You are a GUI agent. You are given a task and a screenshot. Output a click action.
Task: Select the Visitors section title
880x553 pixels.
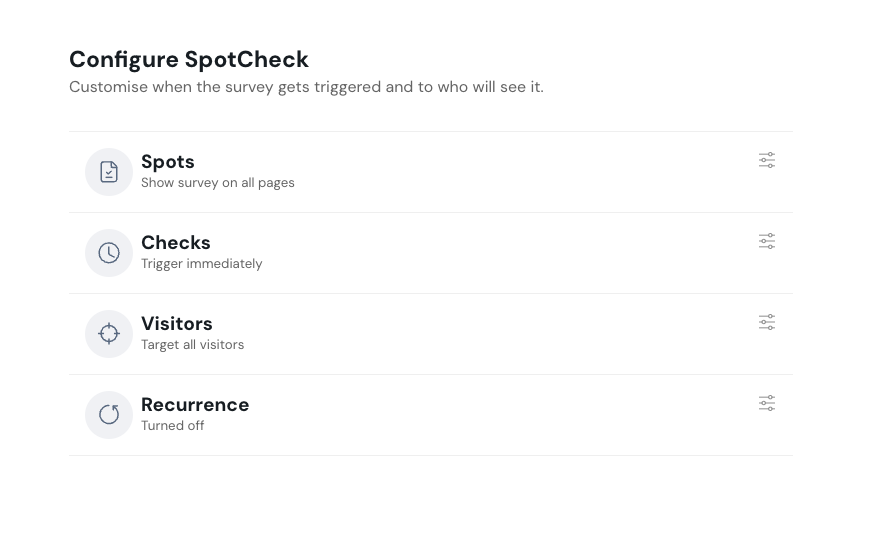(x=177, y=324)
